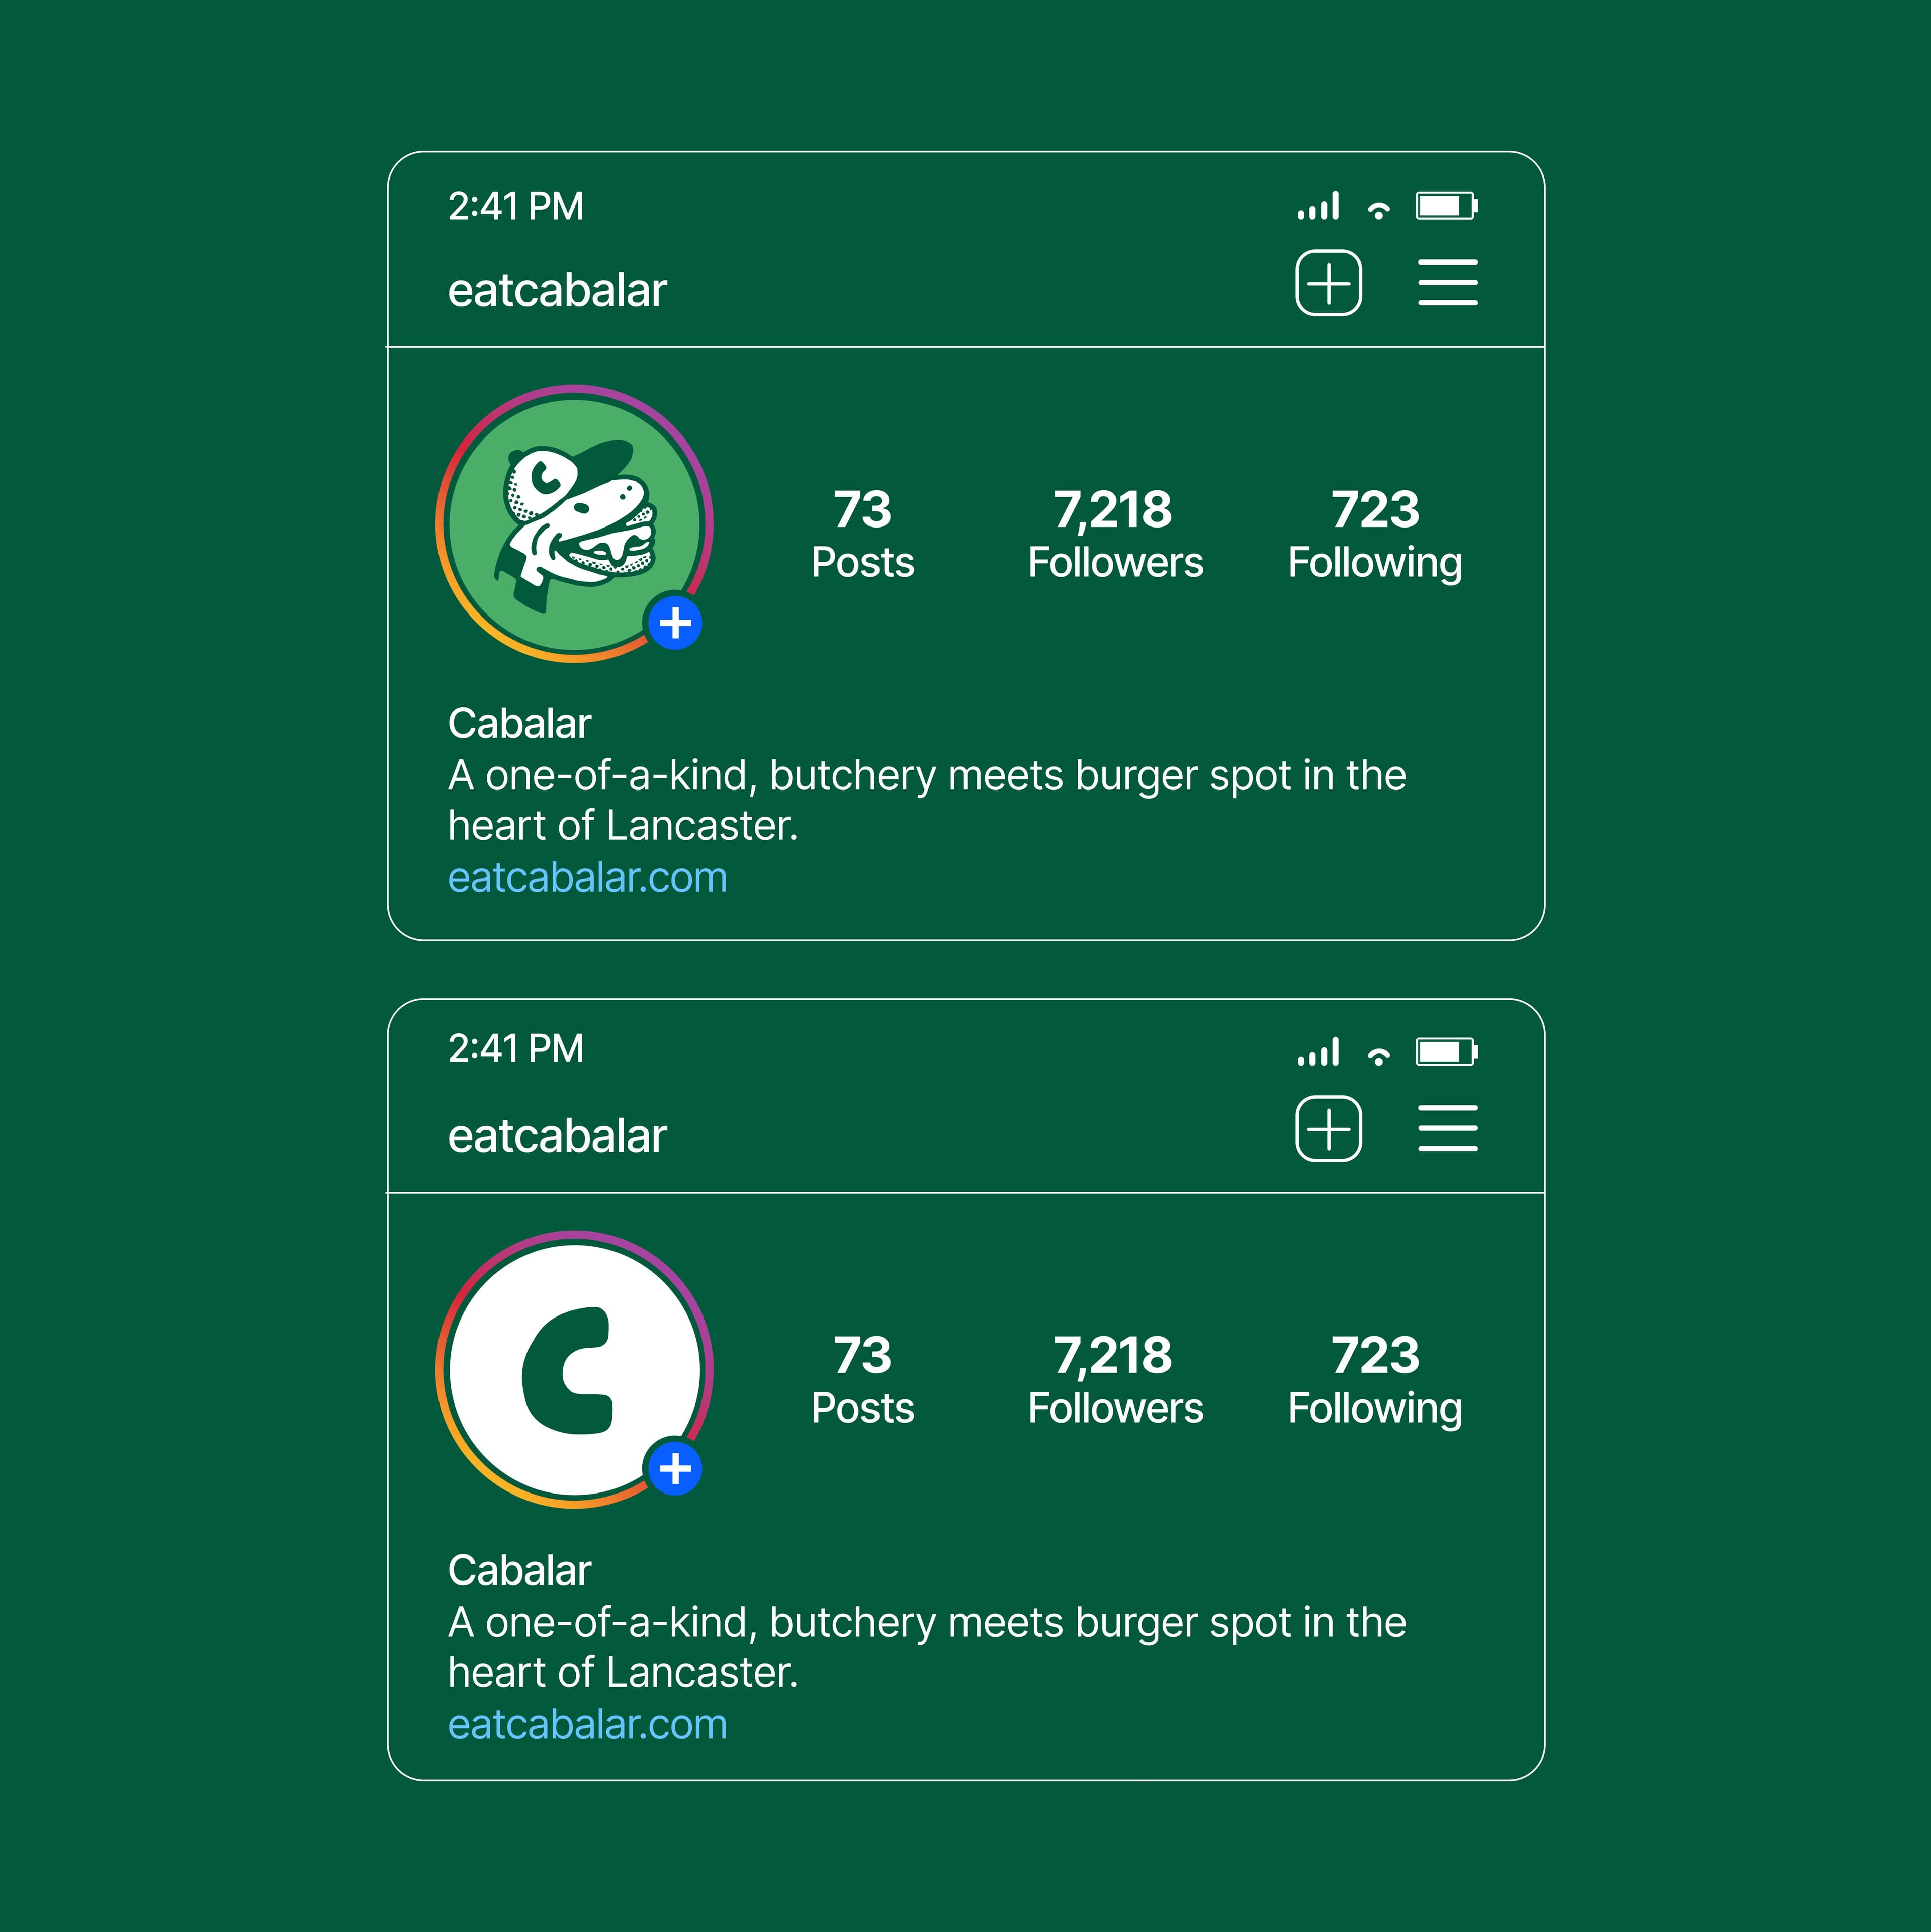Open the hamburger menu on top profile

tap(1447, 283)
